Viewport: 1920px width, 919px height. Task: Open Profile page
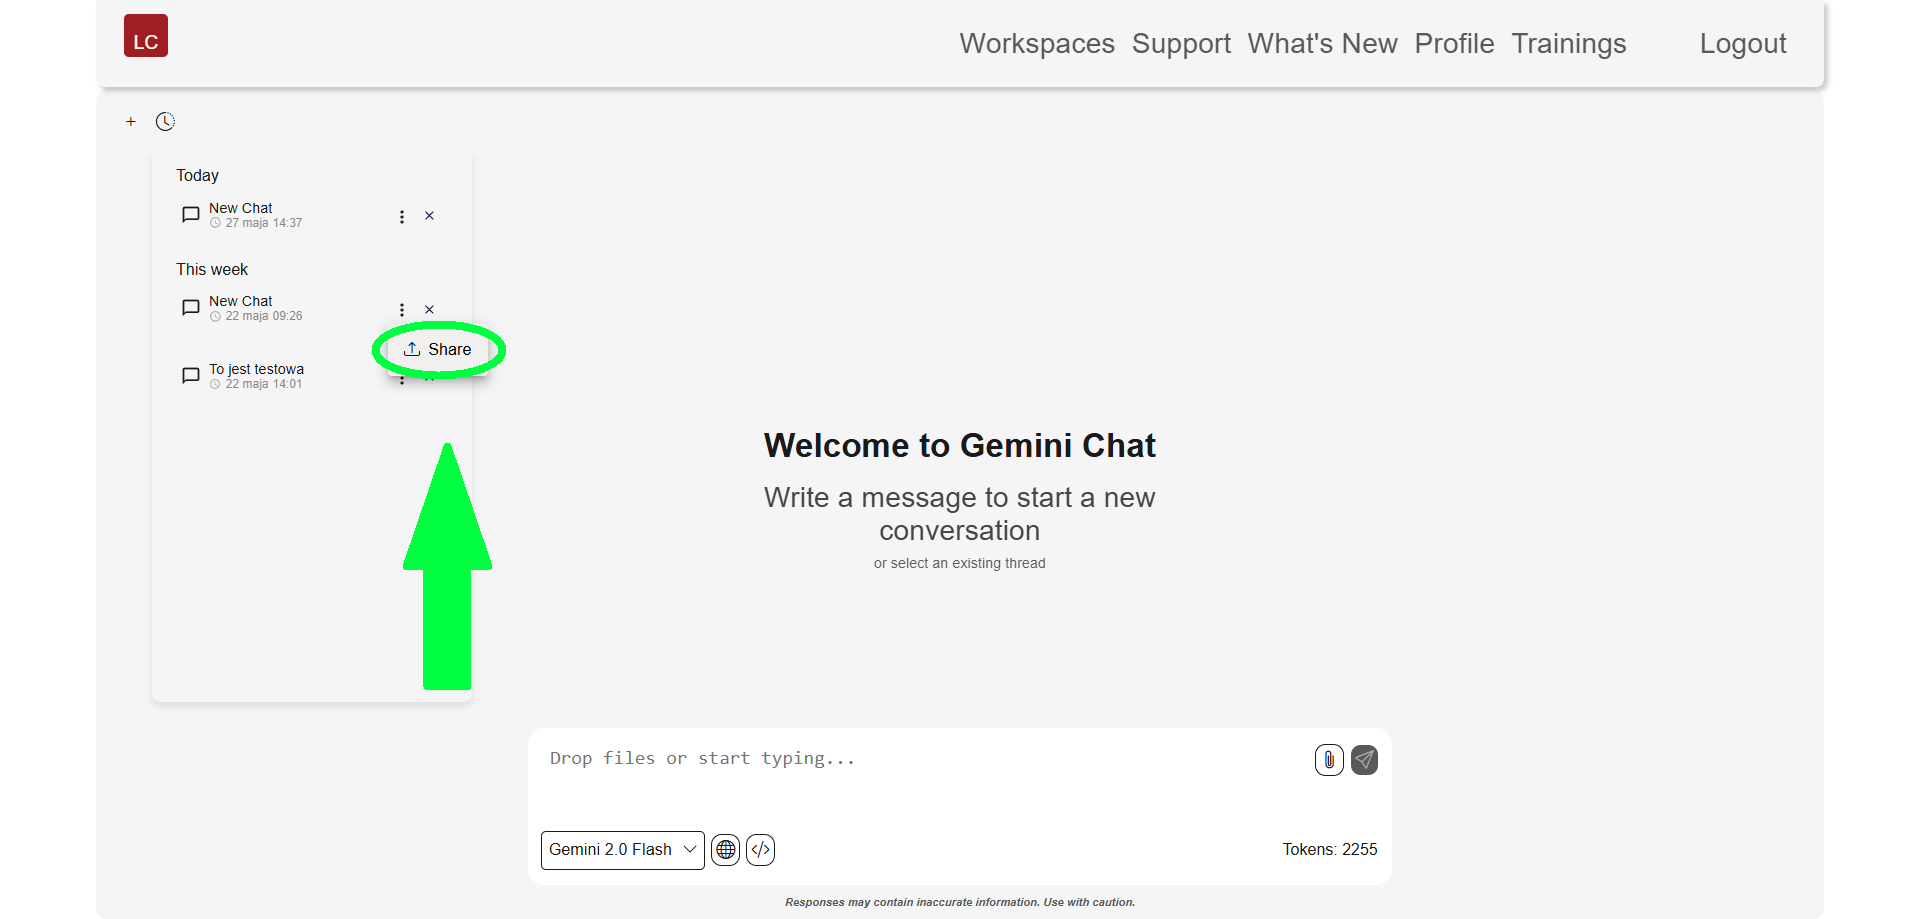pos(1454,44)
